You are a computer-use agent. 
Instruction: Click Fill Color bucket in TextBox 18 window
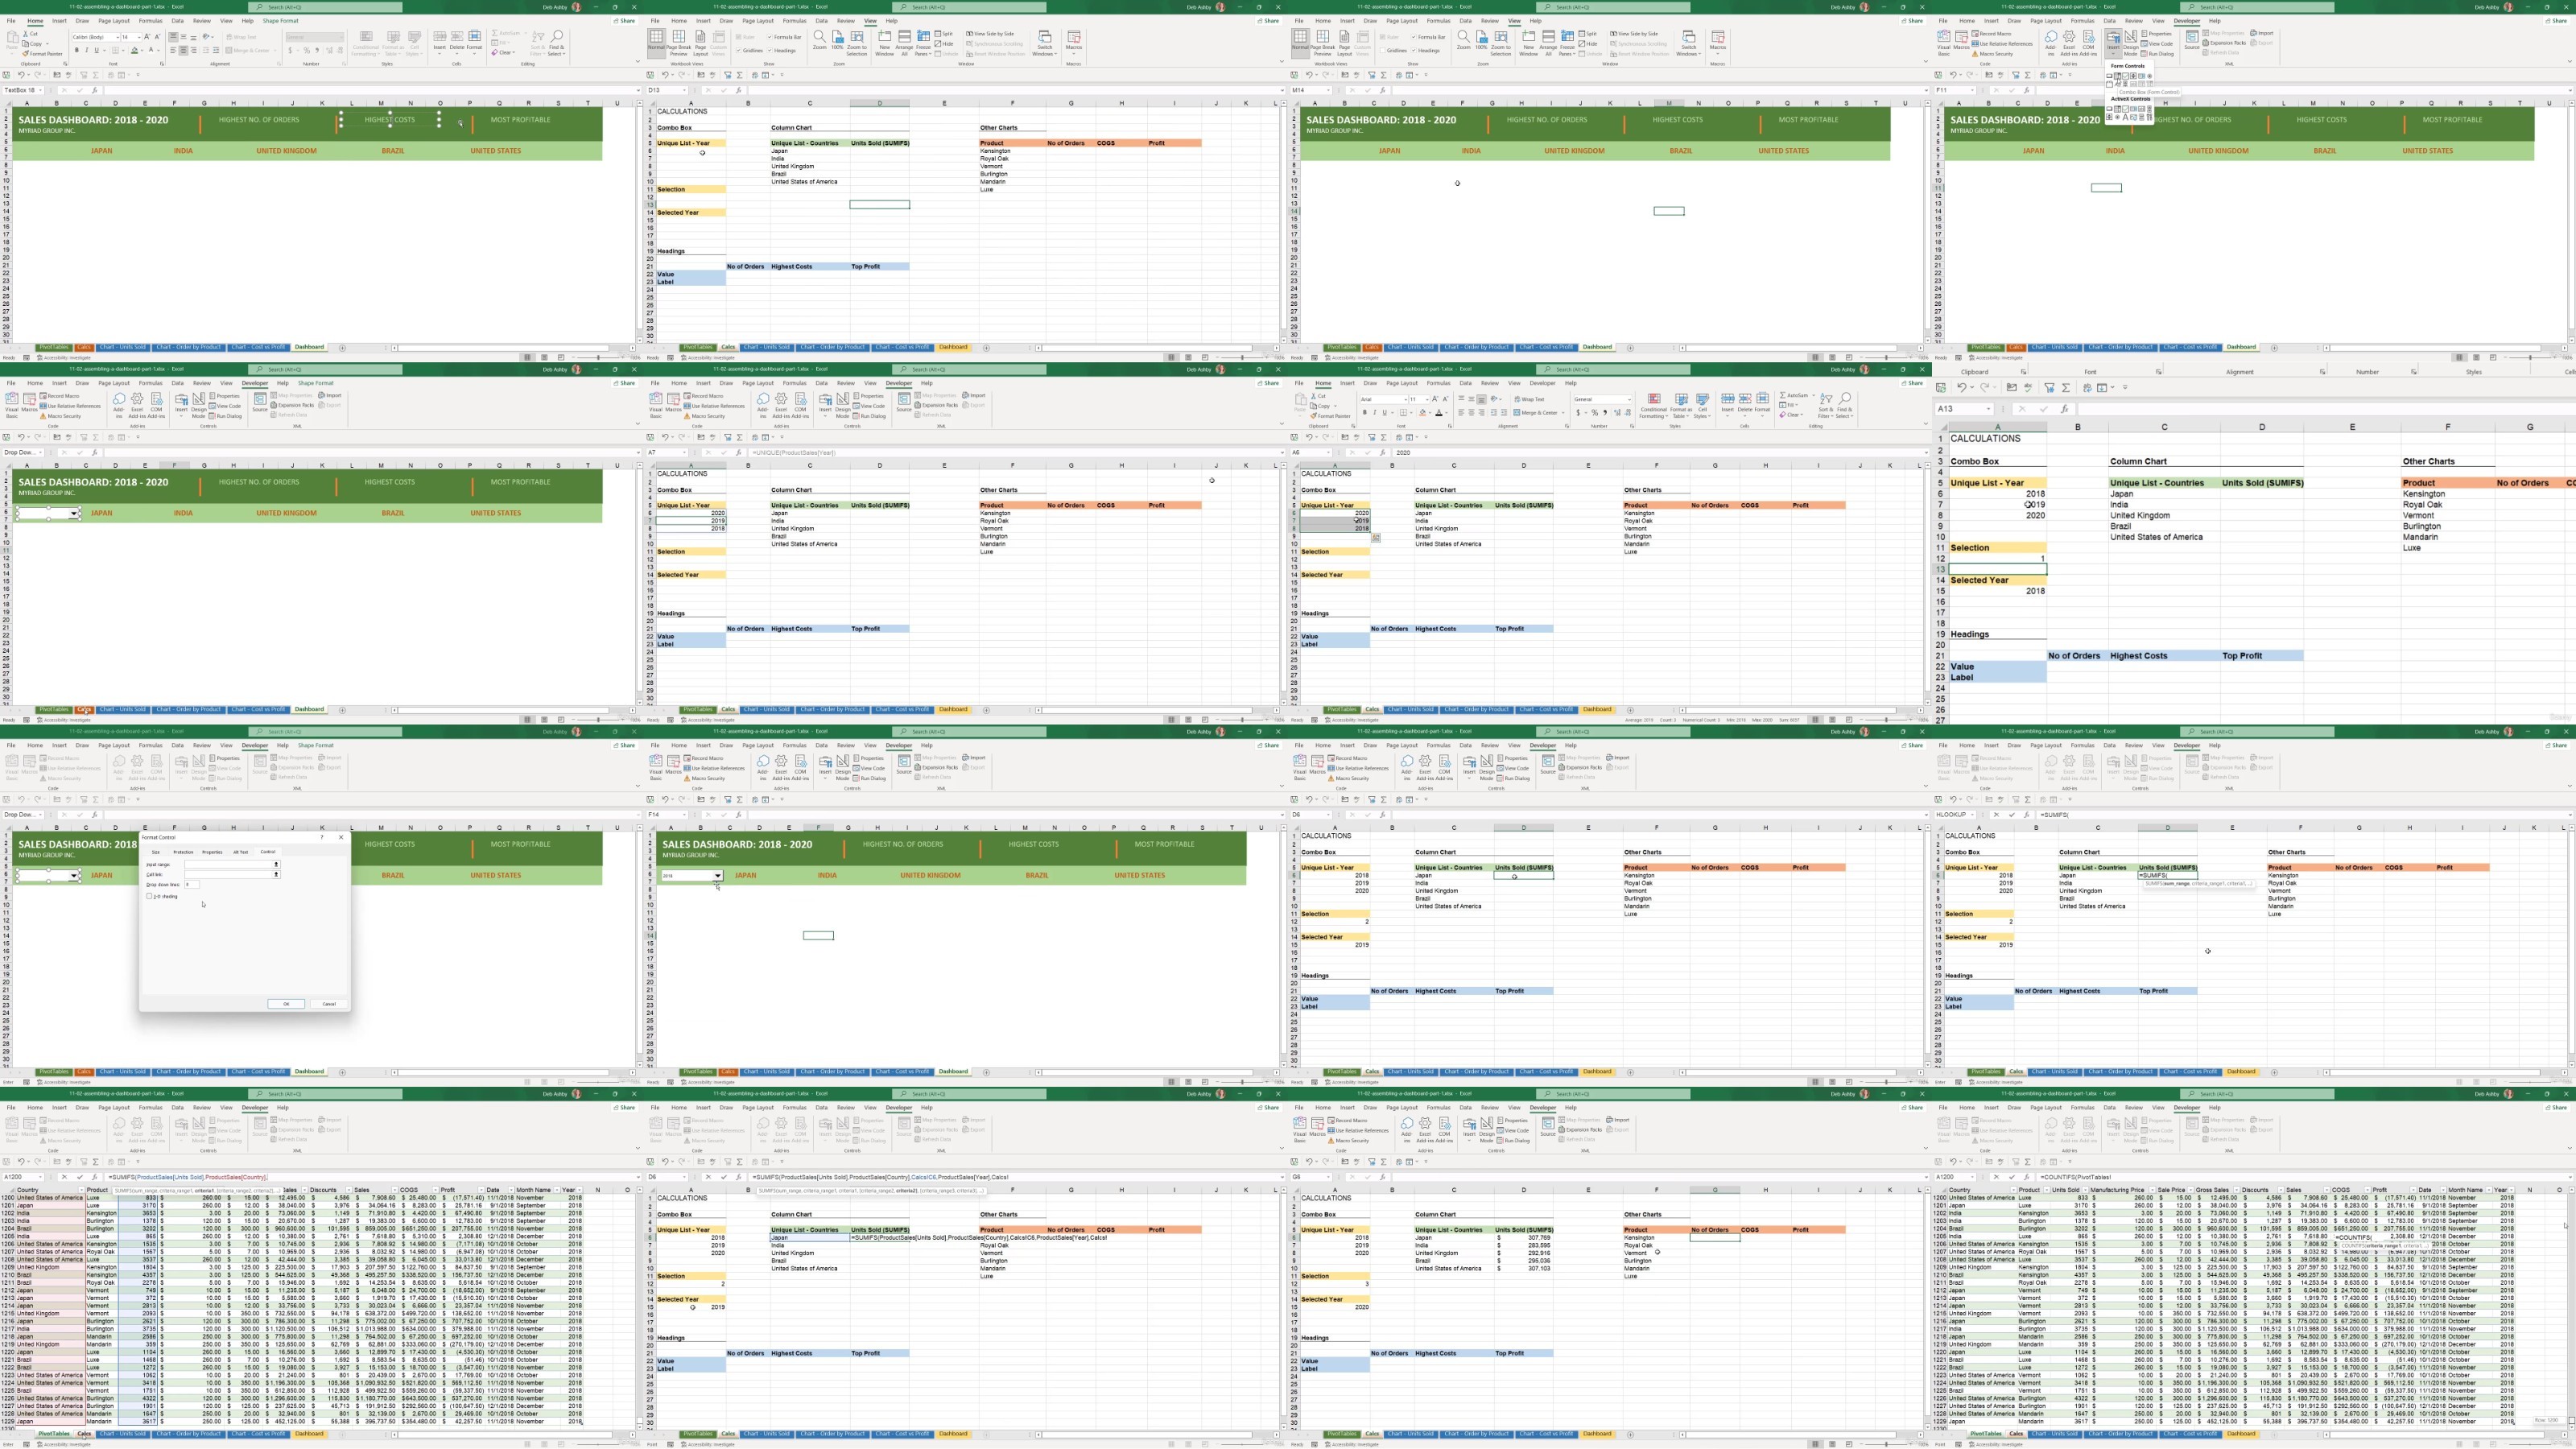(134, 50)
